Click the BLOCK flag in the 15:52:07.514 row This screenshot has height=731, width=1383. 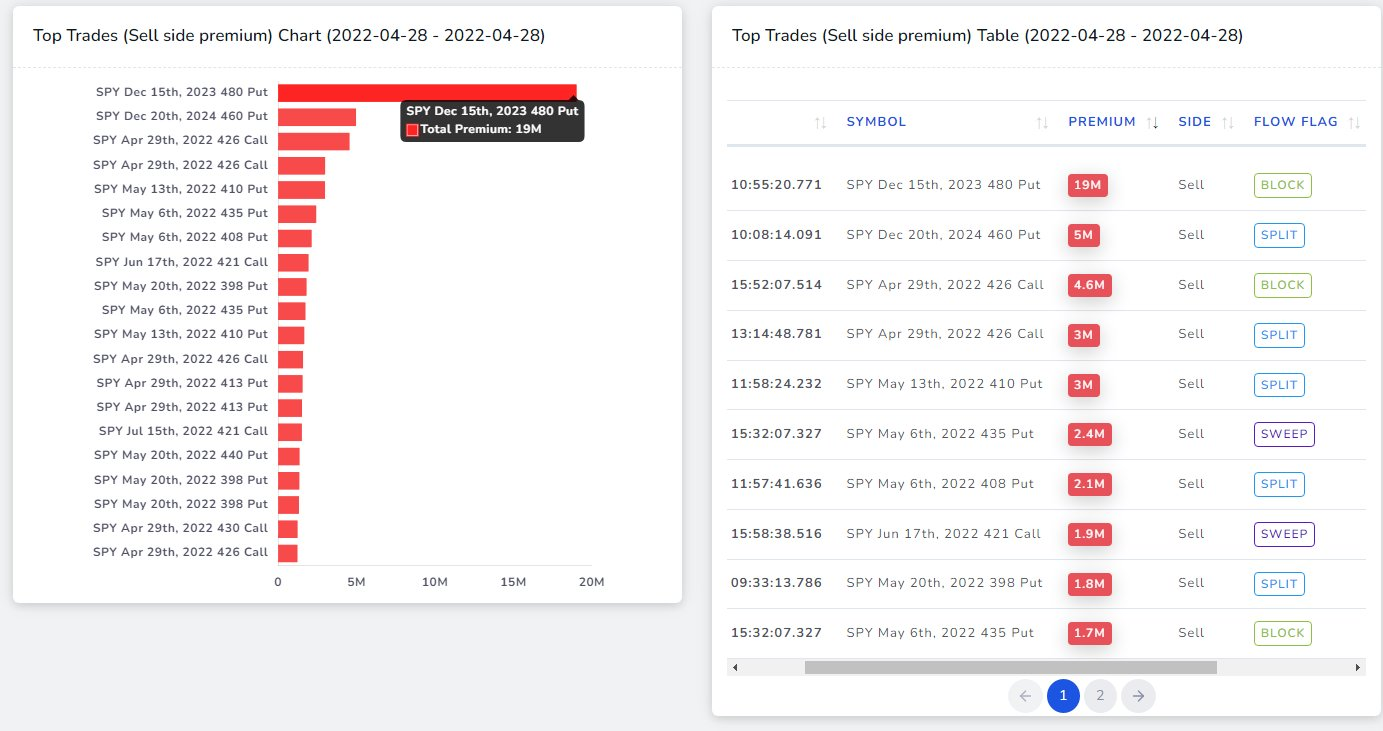pos(1283,285)
